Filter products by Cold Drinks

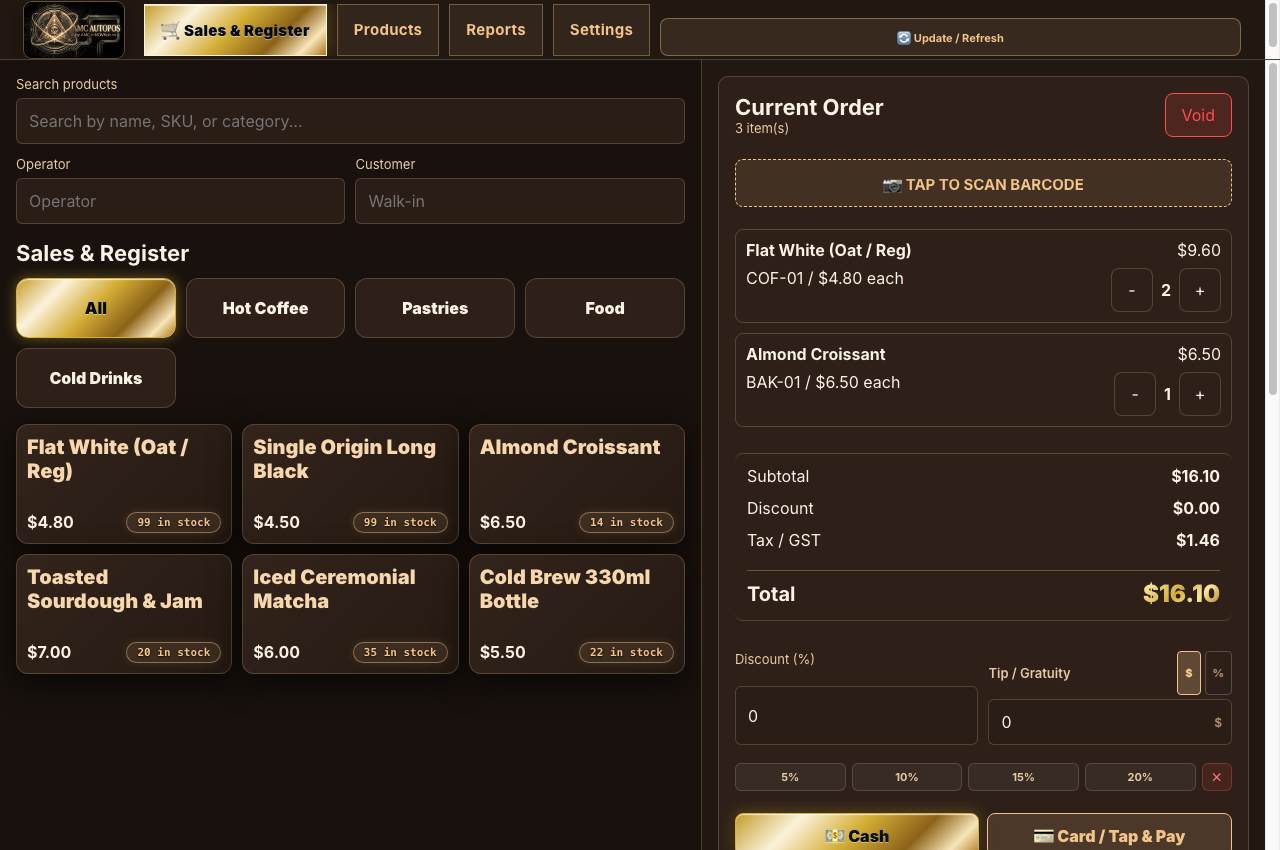(x=96, y=378)
